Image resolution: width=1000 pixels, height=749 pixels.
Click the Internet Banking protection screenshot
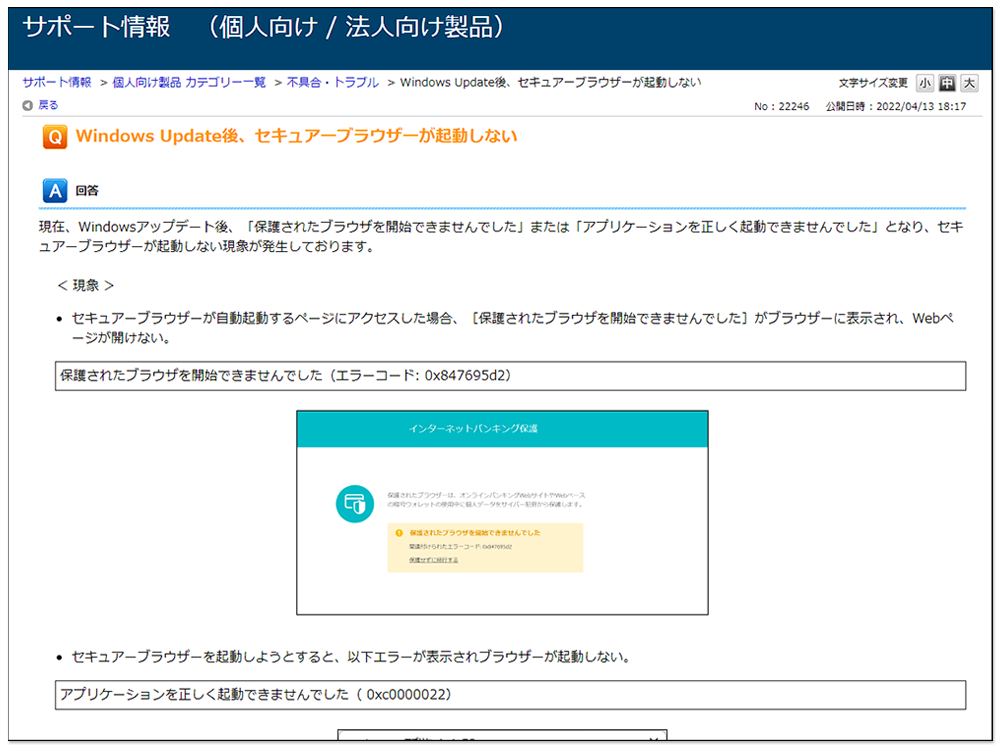pyautogui.click(x=503, y=513)
